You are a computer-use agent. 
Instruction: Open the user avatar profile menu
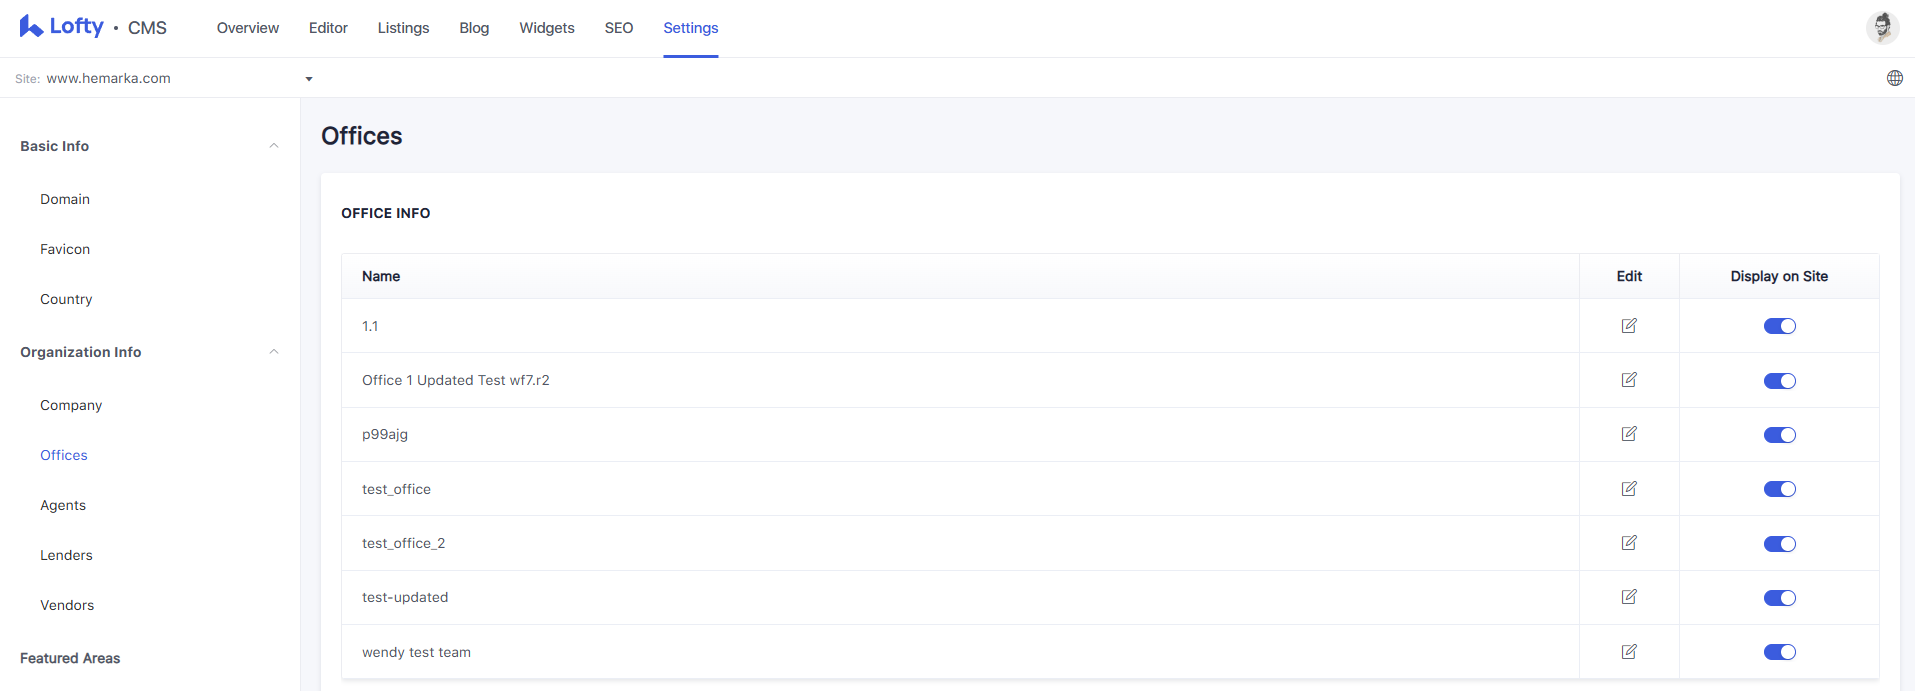[x=1882, y=27]
